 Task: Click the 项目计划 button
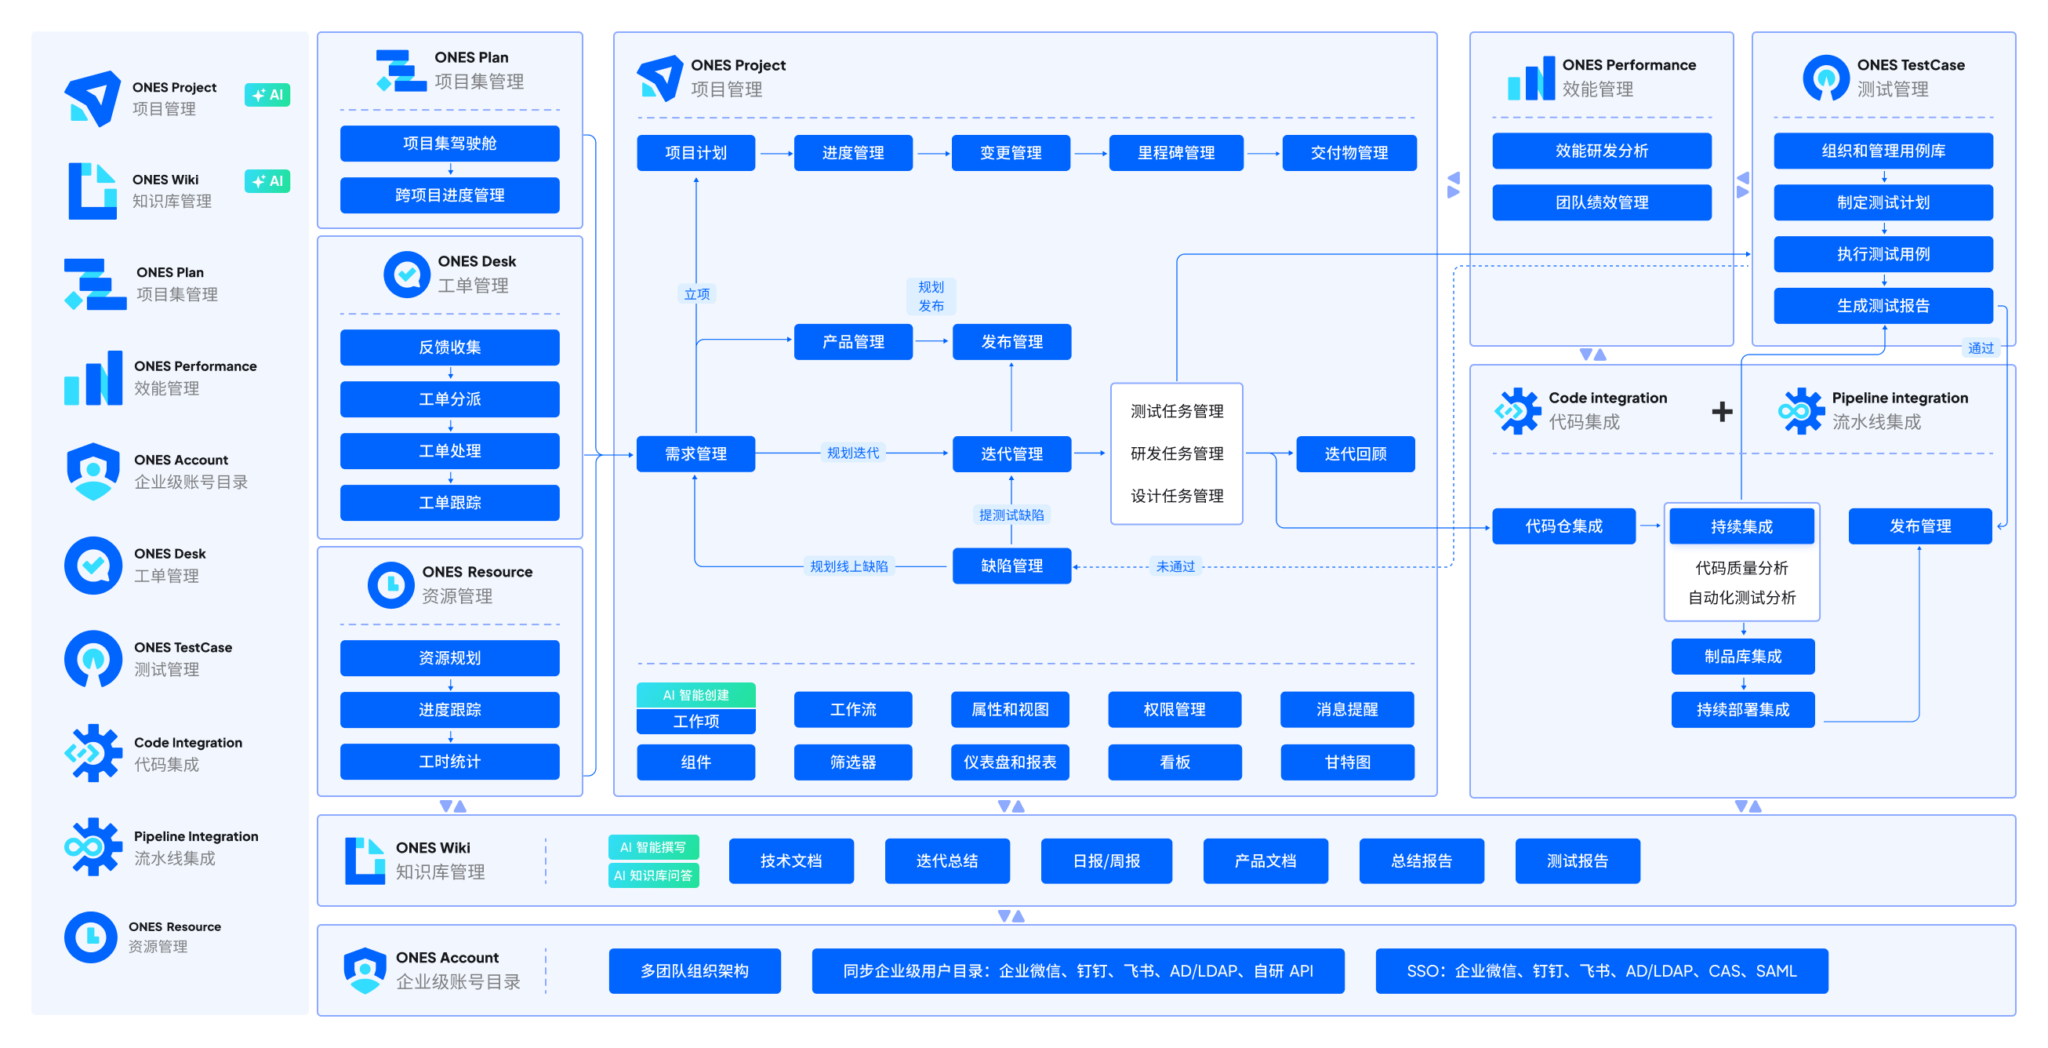pyautogui.click(x=695, y=152)
